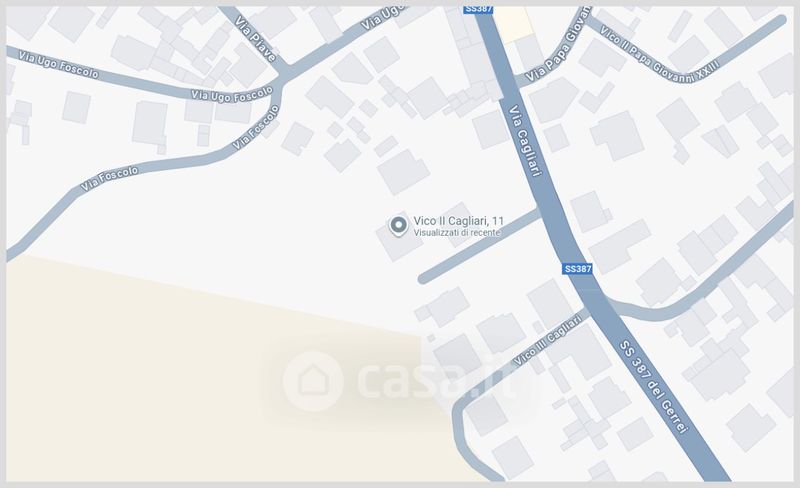The image size is (800, 488).
Task: Click the SS387 road shield at map top
Action: (478, 9)
